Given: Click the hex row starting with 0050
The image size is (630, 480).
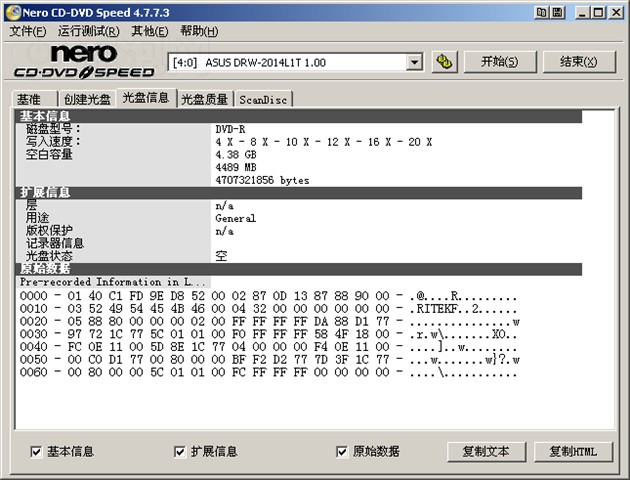Looking at the screenshot, I should tap(269, 359).
